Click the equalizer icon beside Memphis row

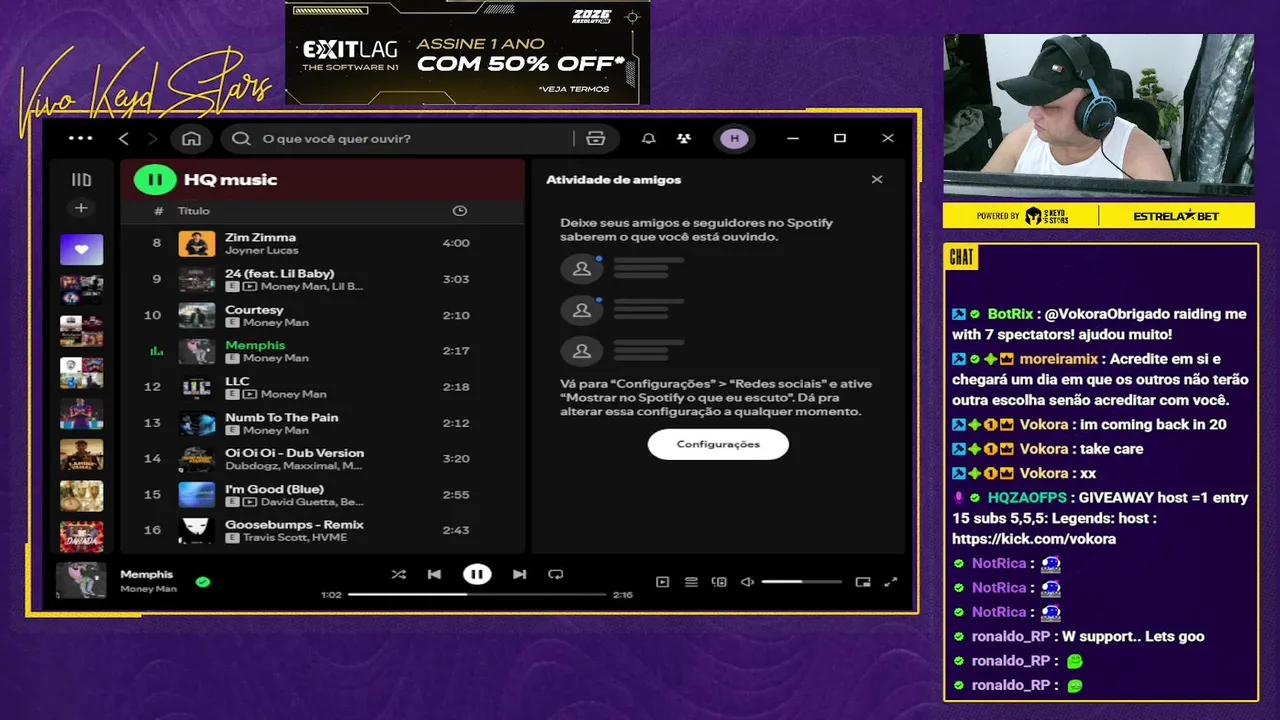click(x=155, y=351)
